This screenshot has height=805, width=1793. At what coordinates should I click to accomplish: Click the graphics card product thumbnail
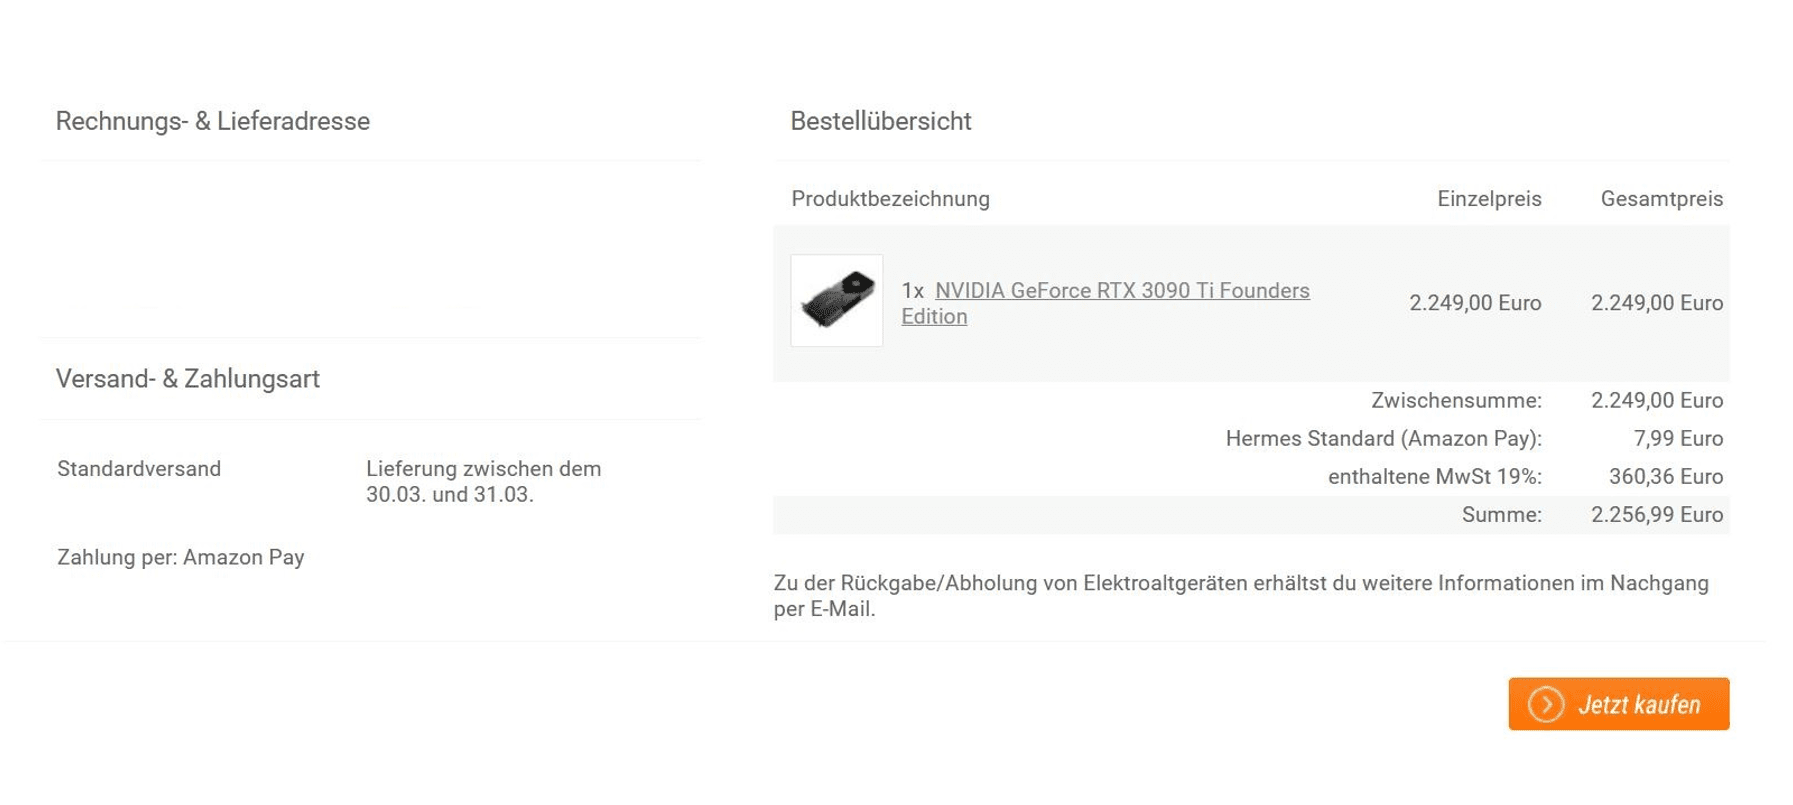point(837,300)
